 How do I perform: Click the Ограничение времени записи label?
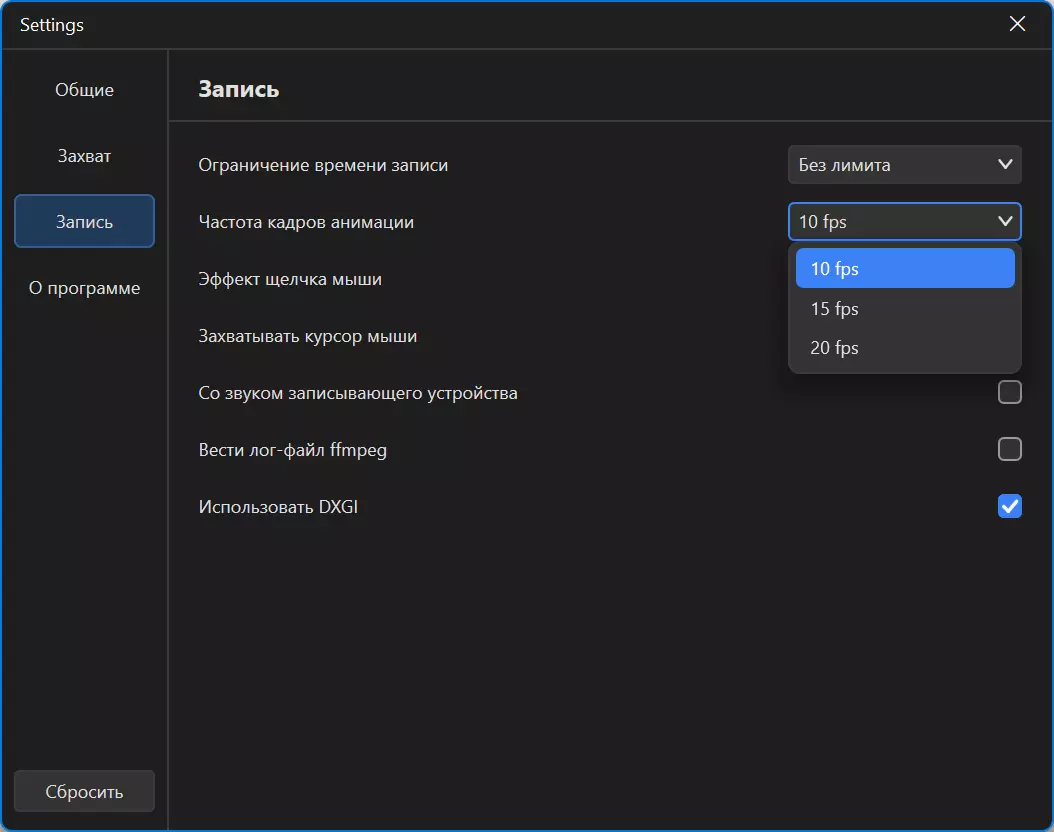(x=323, y=165)
